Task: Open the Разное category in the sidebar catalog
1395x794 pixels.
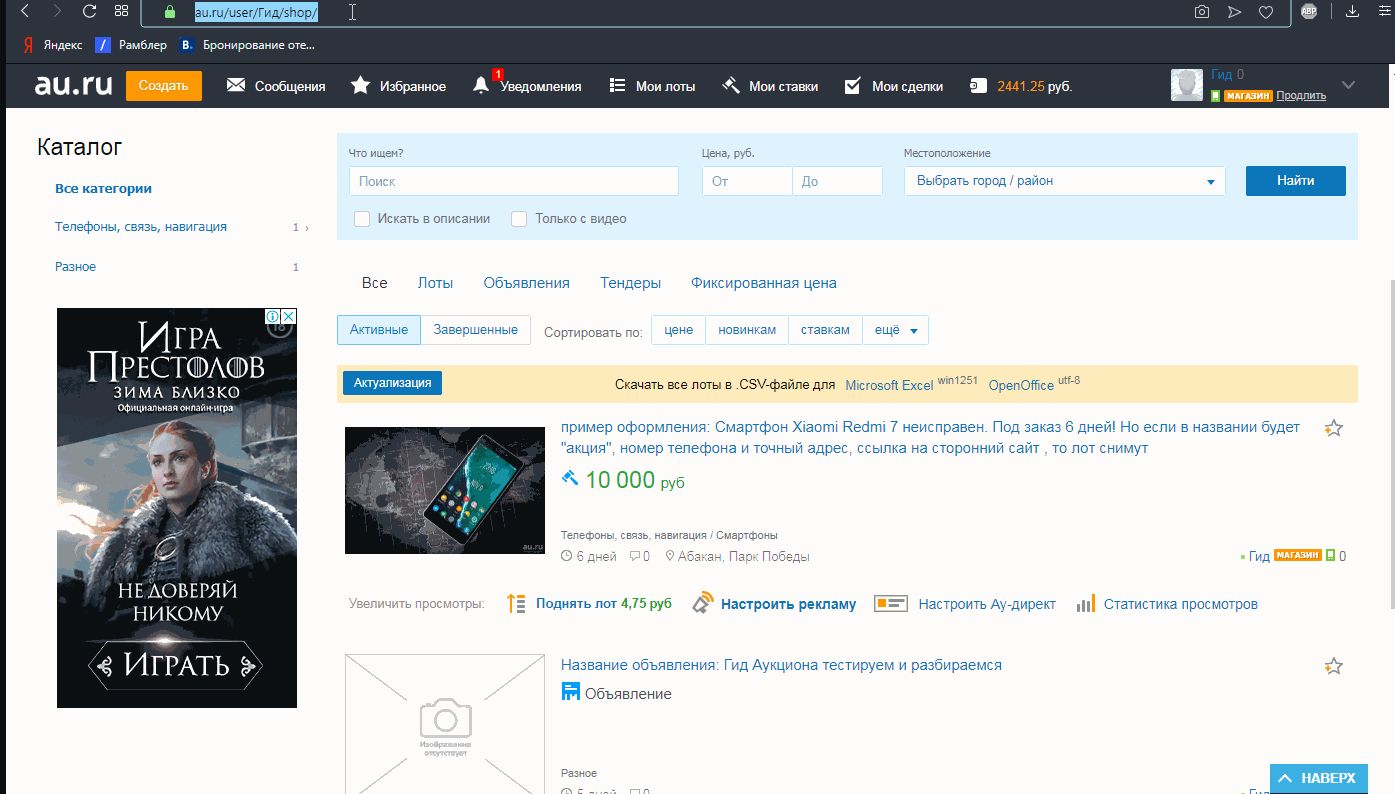Action: pos(76,267)
